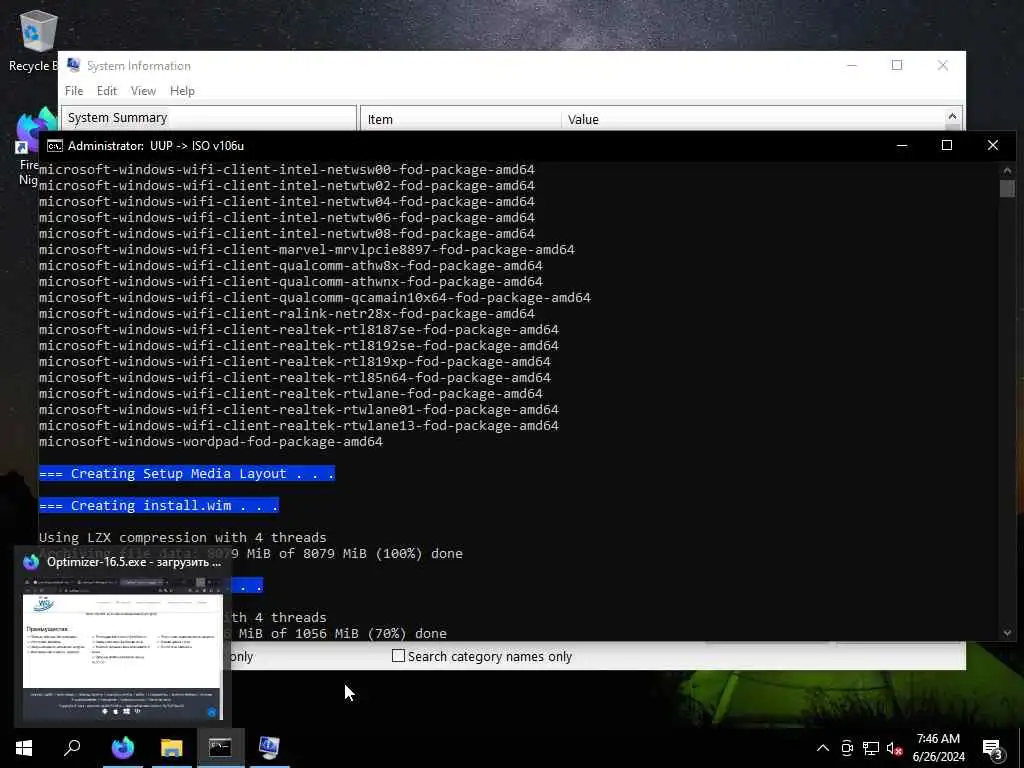The width and height of the screenshot is (1024, 768).
Task: Open View menu in System Information
Action: [x=143, y=91]
